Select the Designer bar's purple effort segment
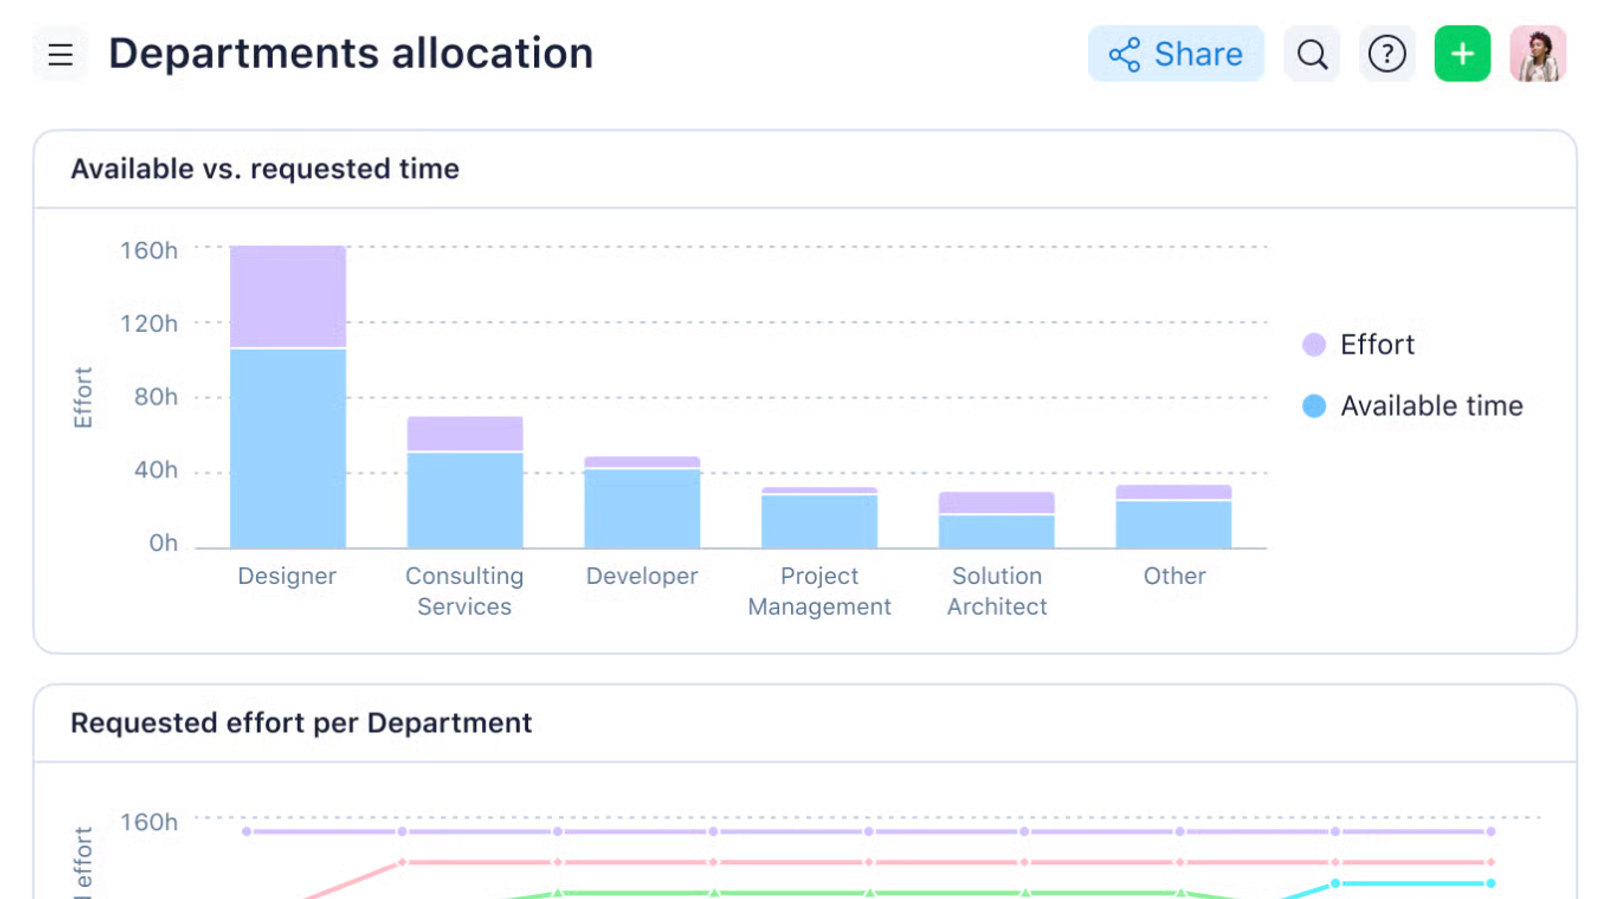 tap(288, 296)
